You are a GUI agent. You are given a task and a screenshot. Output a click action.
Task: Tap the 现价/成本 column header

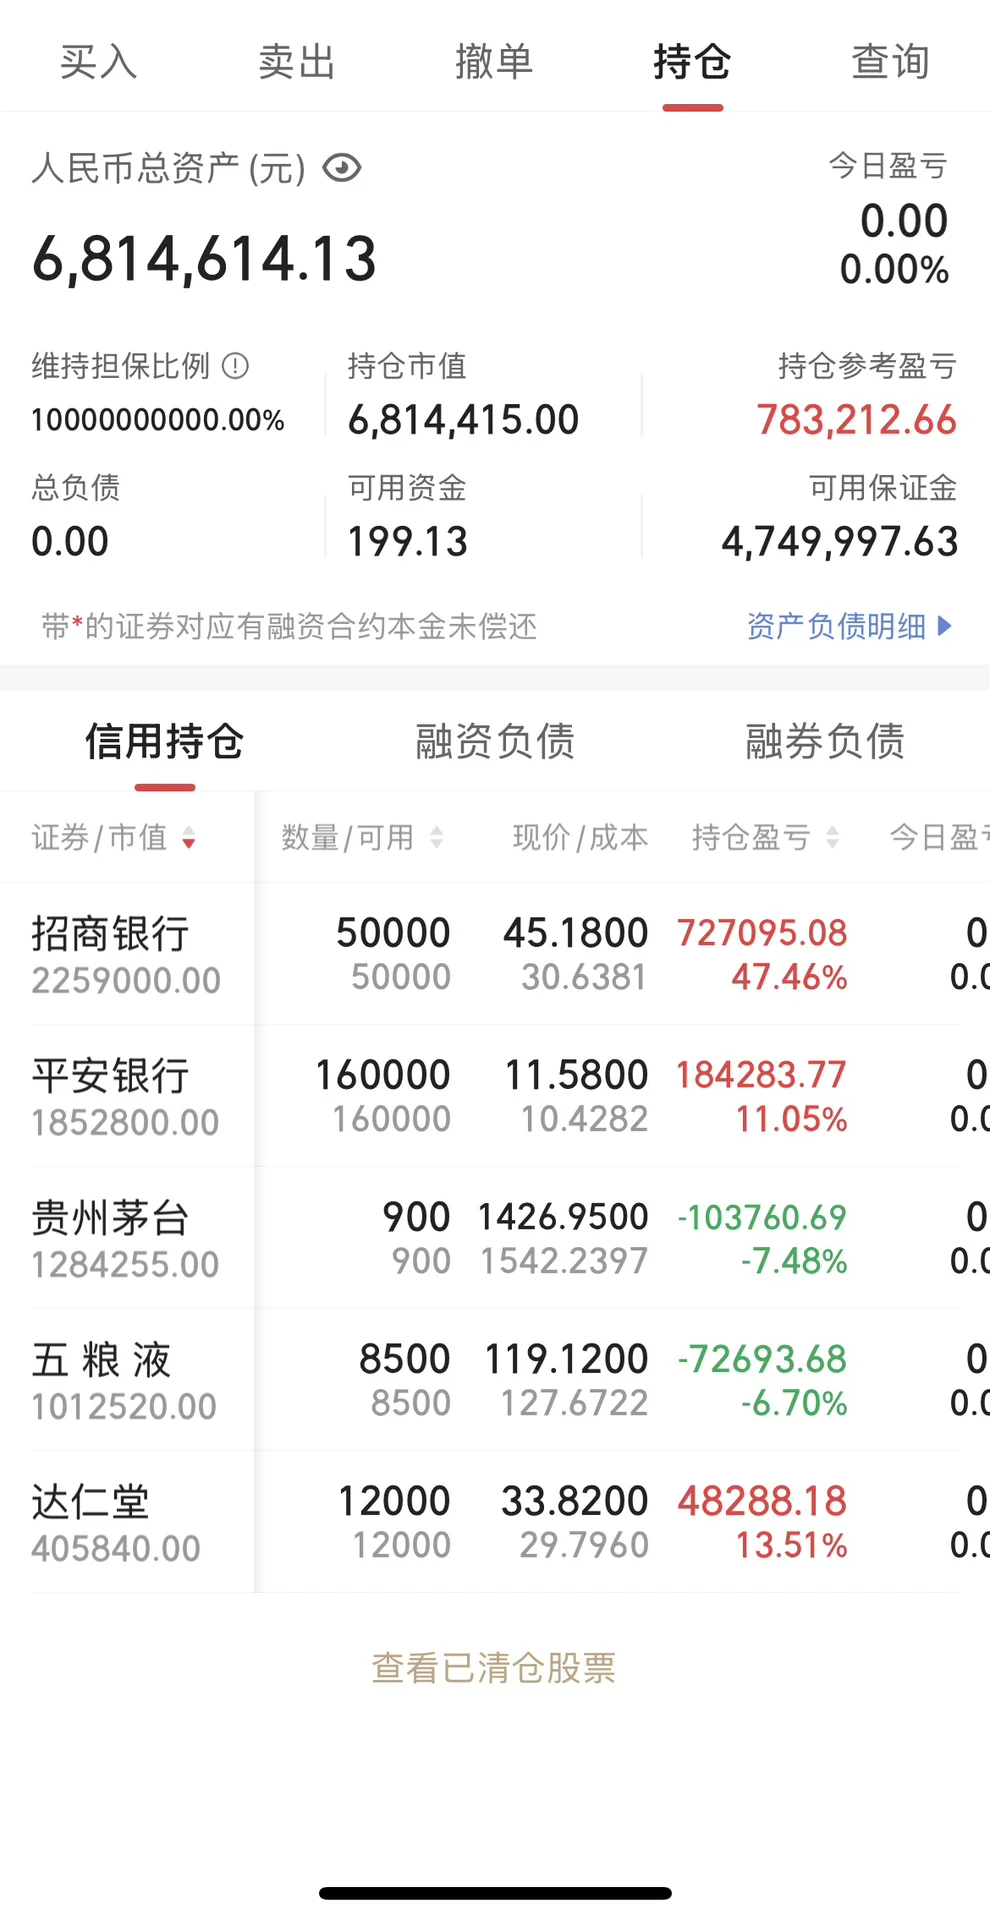(580, 838)
